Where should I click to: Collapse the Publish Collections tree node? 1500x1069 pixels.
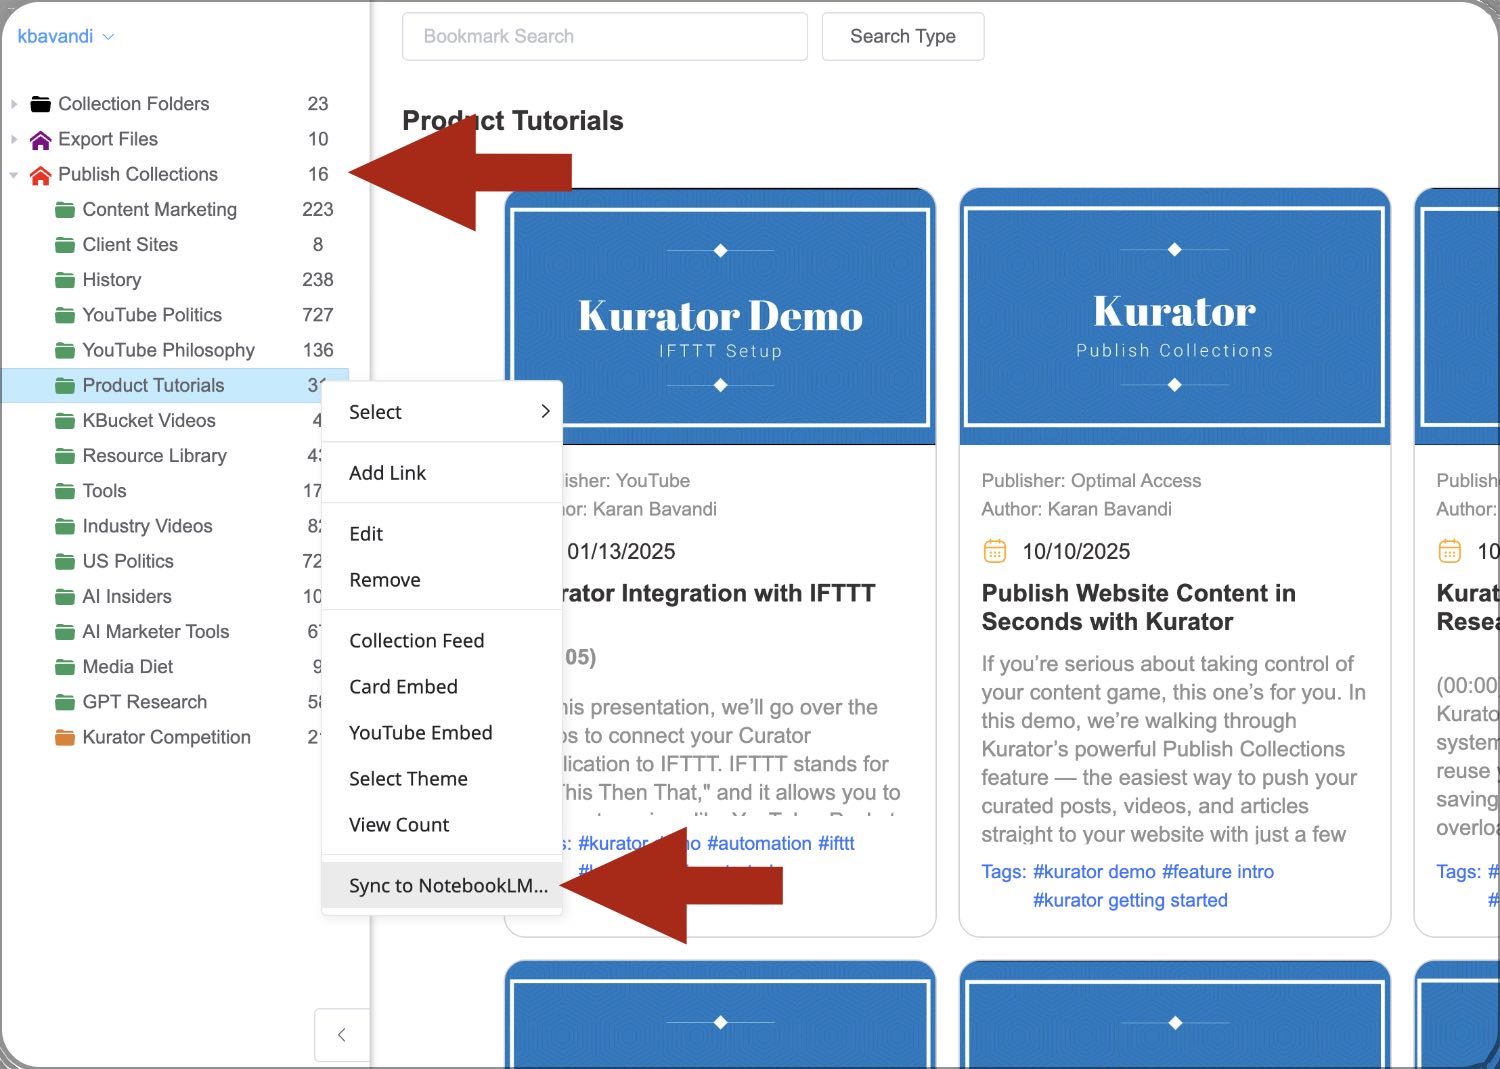pos(14,175)
